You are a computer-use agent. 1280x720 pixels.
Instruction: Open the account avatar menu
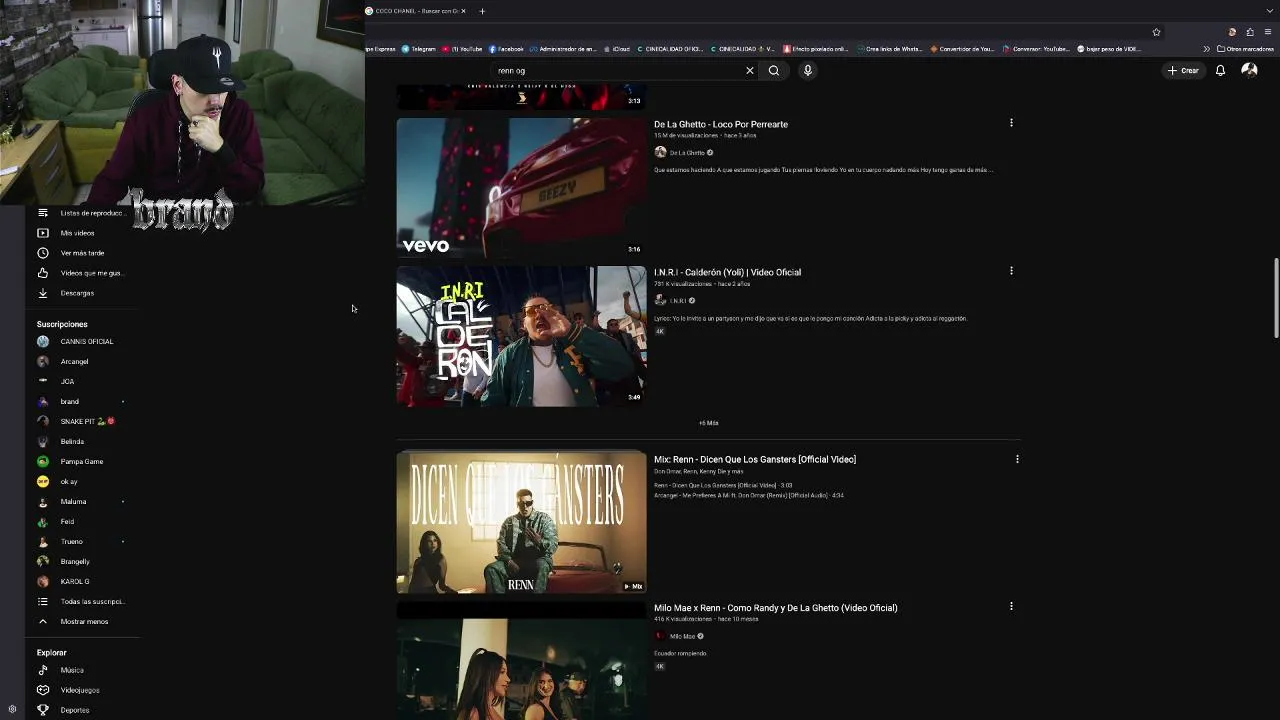tap(1249, 70)
